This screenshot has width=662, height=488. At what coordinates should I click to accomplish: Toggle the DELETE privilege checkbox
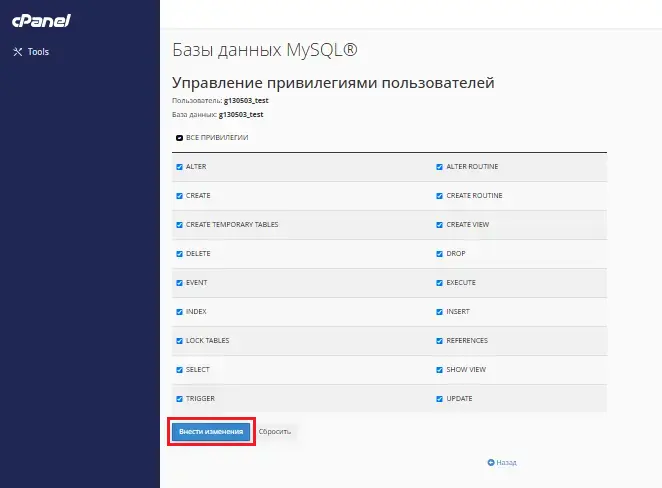179,253
